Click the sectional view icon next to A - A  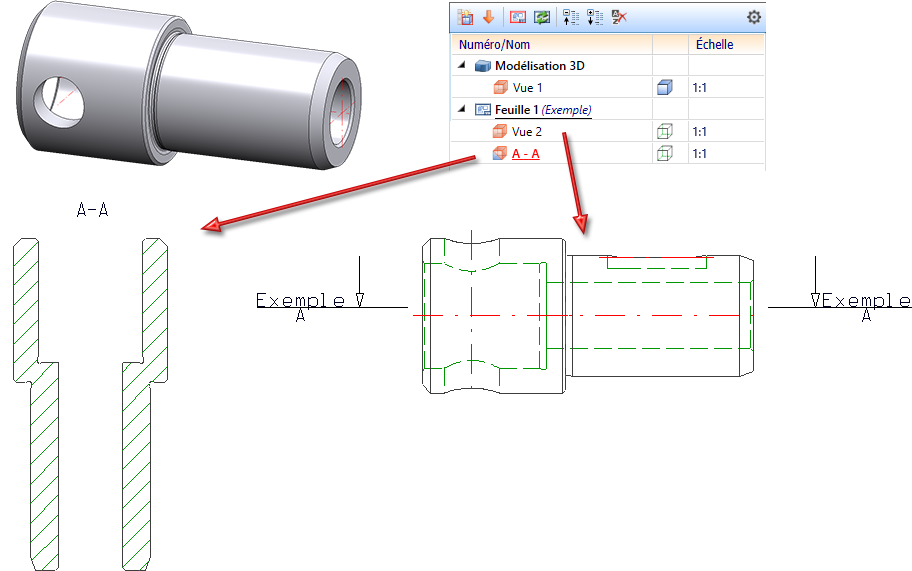[x=500, y=154]
